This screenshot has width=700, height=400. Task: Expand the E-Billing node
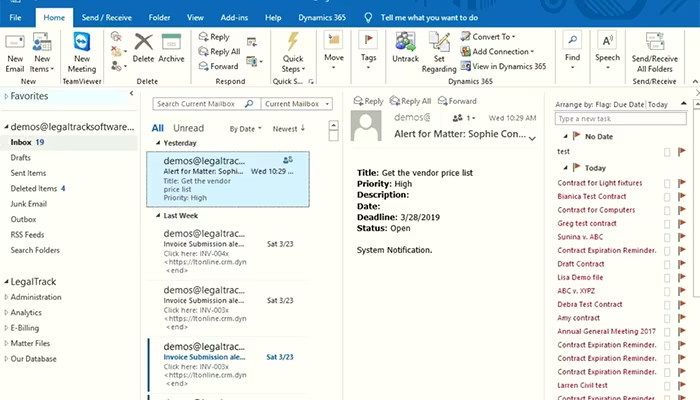pos(6,328)
